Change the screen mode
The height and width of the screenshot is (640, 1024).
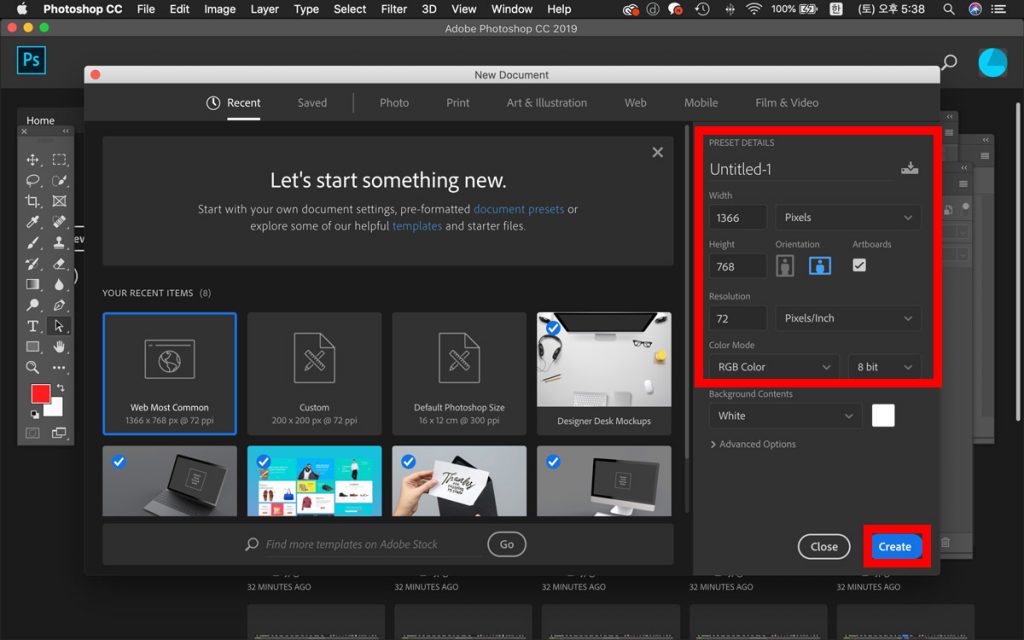tap(59, 432)
